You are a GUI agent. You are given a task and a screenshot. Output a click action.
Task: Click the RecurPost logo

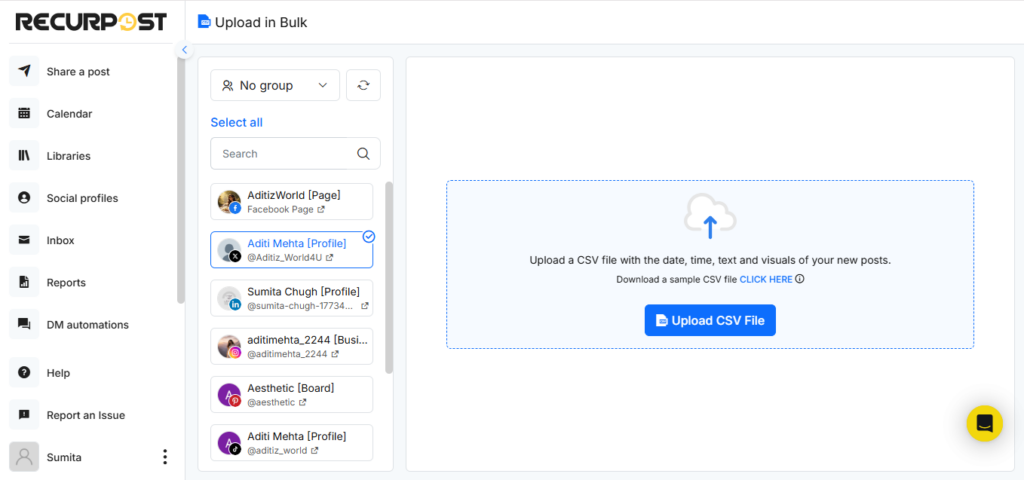(x=91, y=22)
